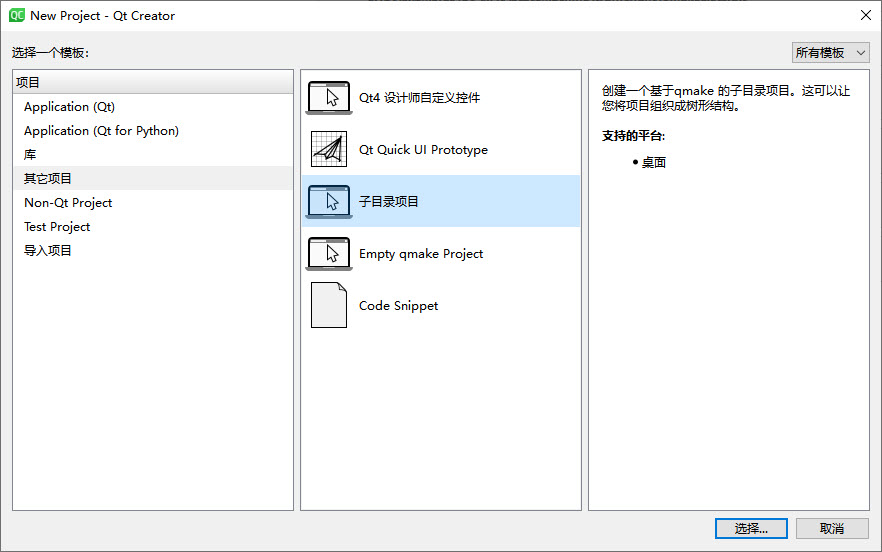The width and height of the screenshot is (882, 552).
Task: Click the 子目录项目 template icon
Action: (x=329, y=201)
